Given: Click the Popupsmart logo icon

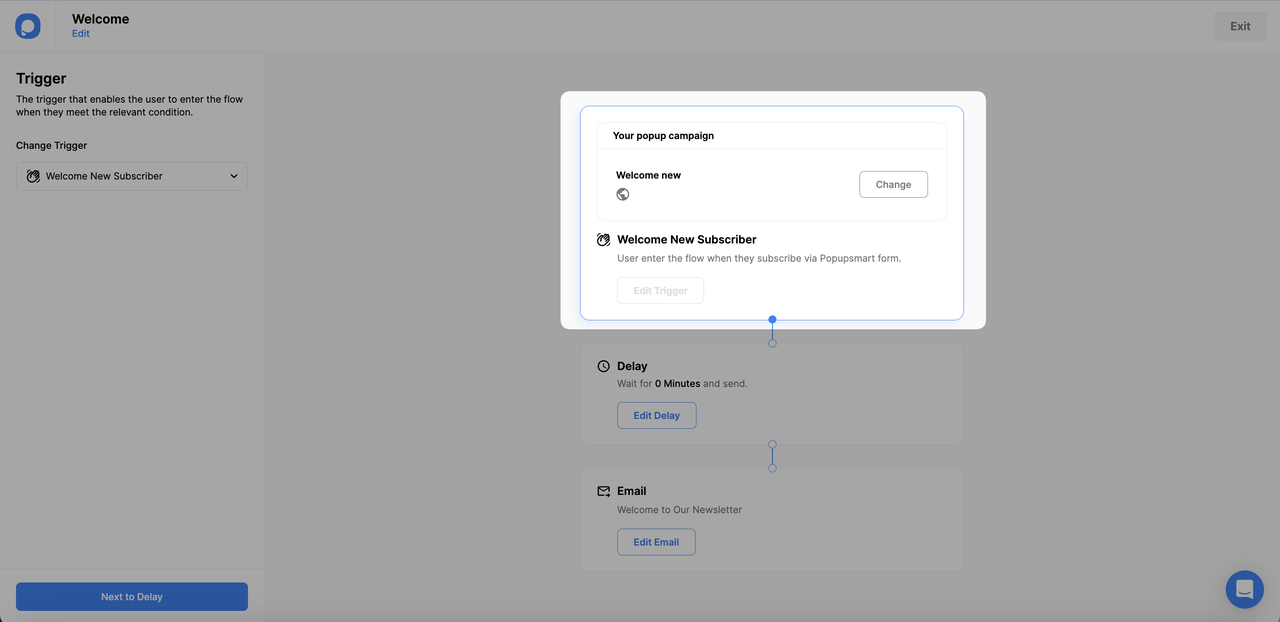Looking at the screenshot, I should [x=28, y=26].
